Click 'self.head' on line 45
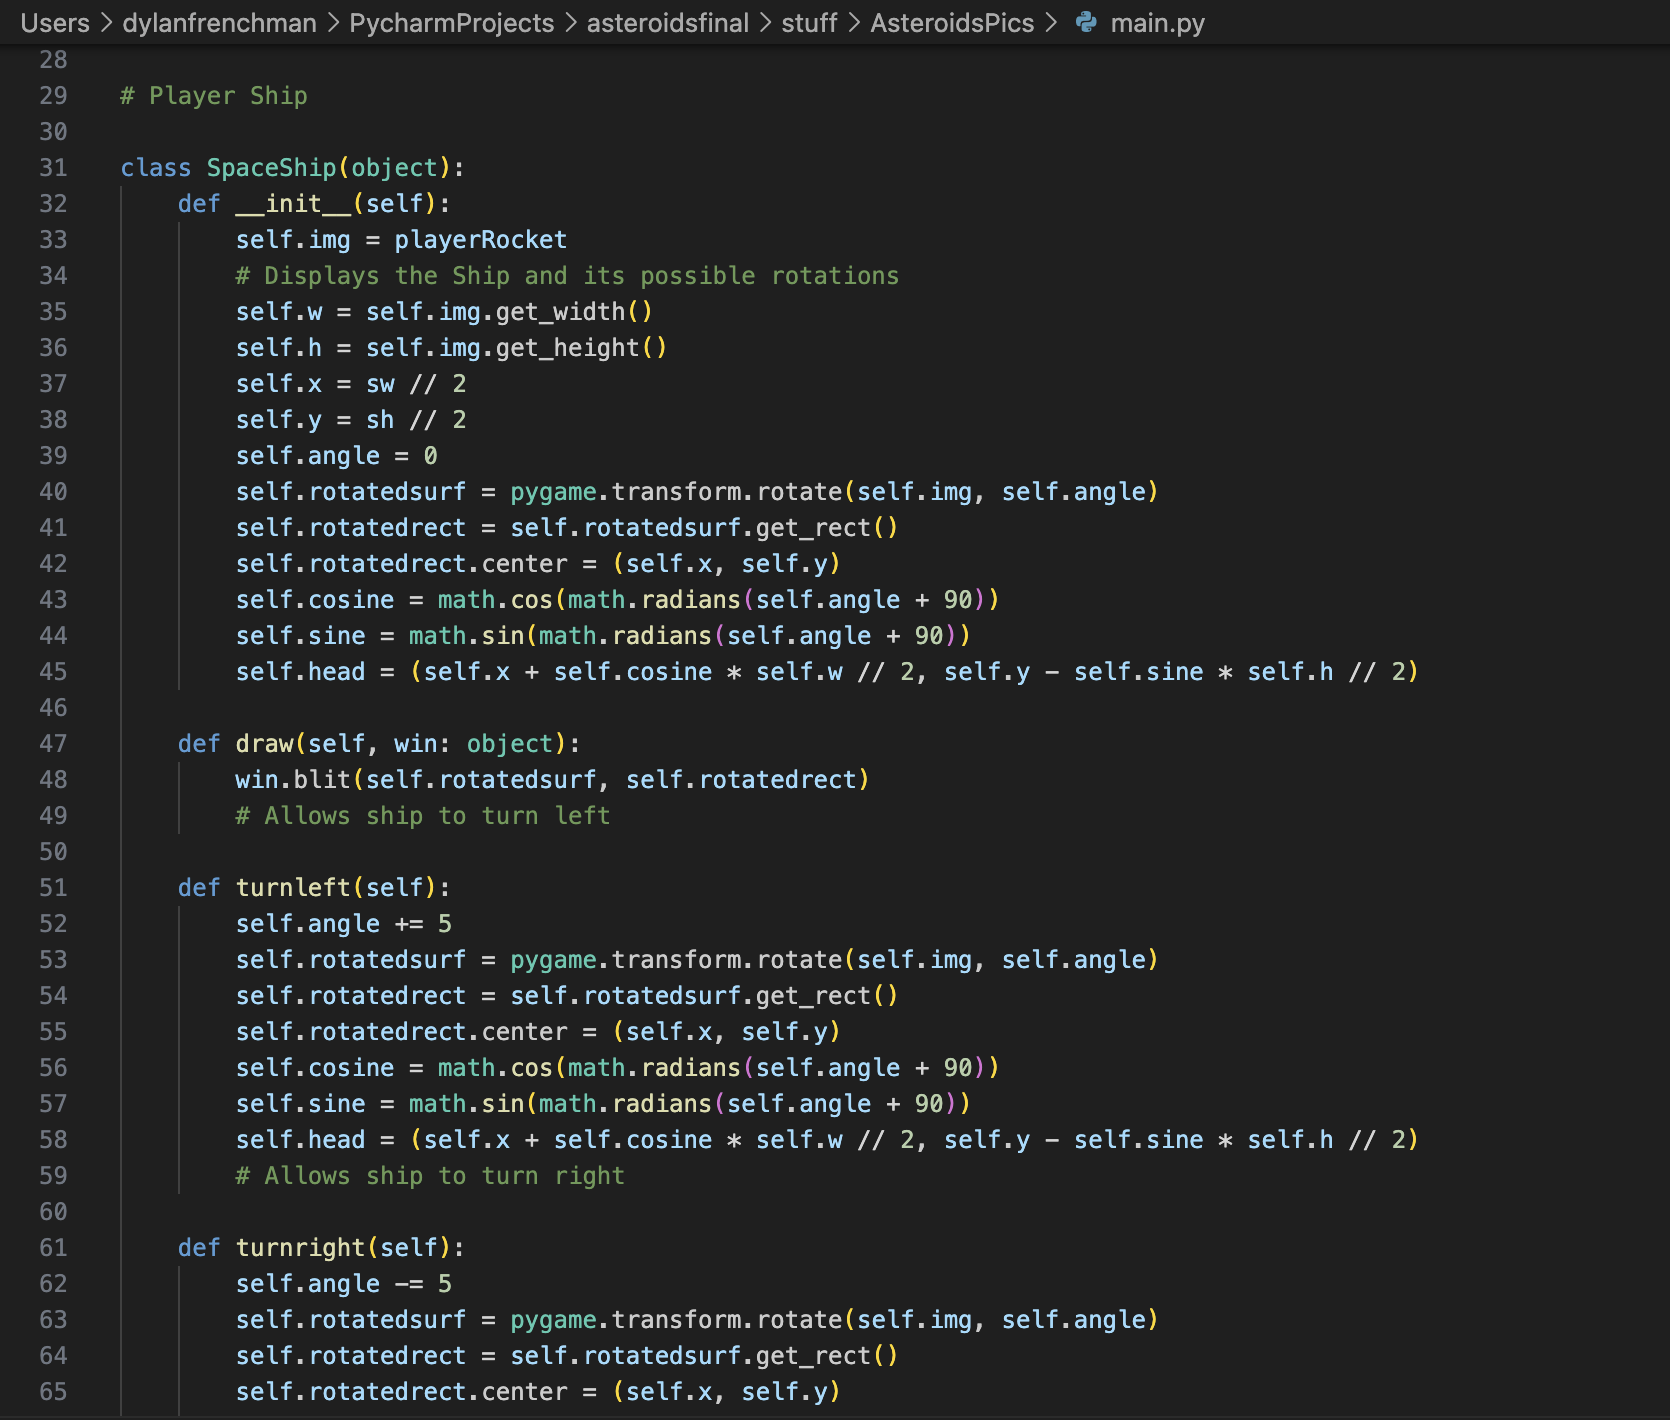The width and height of the screenshot is (1670, 1420). point(300,672)
